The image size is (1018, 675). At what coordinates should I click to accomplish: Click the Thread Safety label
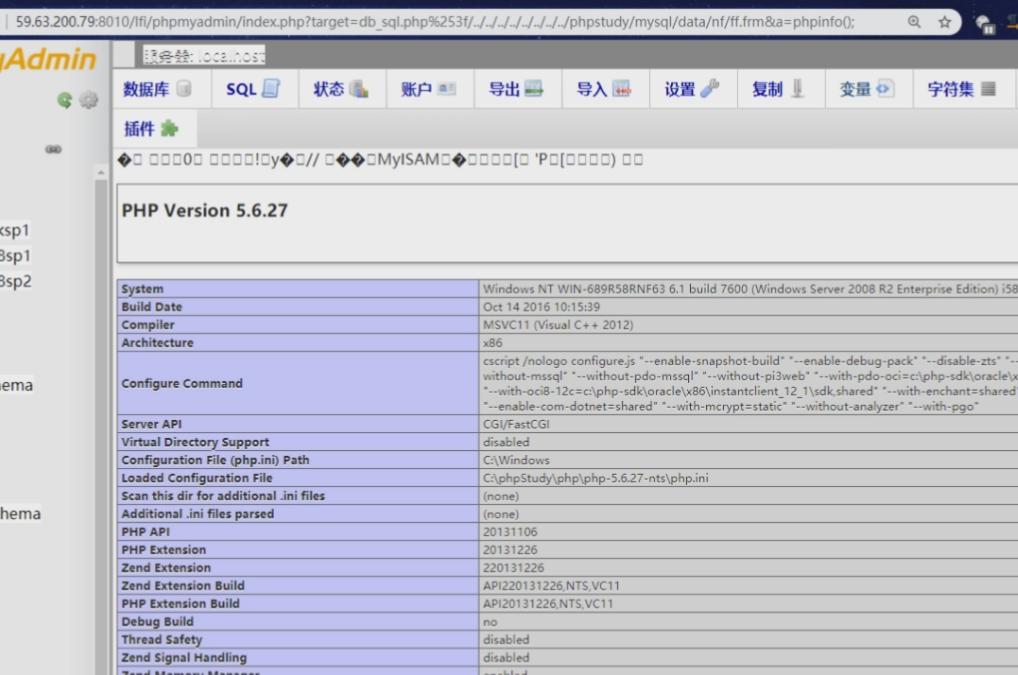tap(162, 640)
